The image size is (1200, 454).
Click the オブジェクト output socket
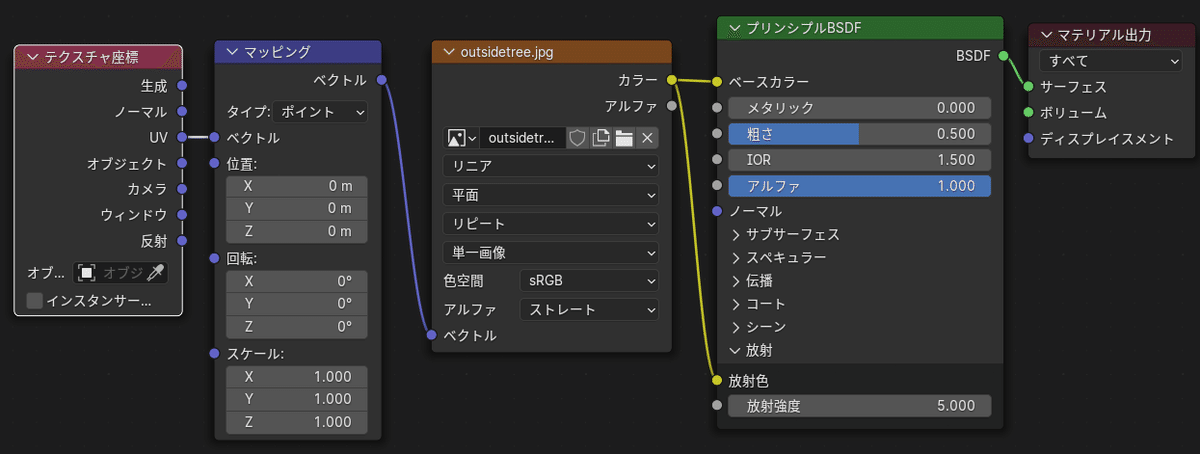pyautogui.click(x=182, y=163)
